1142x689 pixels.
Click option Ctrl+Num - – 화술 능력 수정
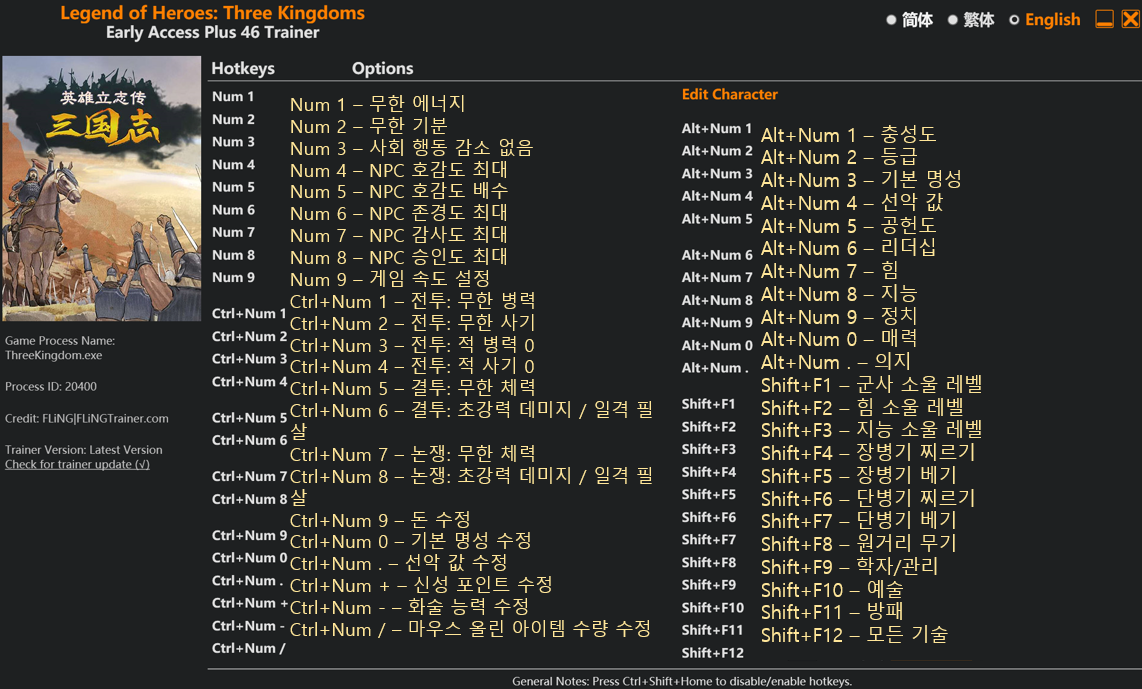(x=409, y=607)
